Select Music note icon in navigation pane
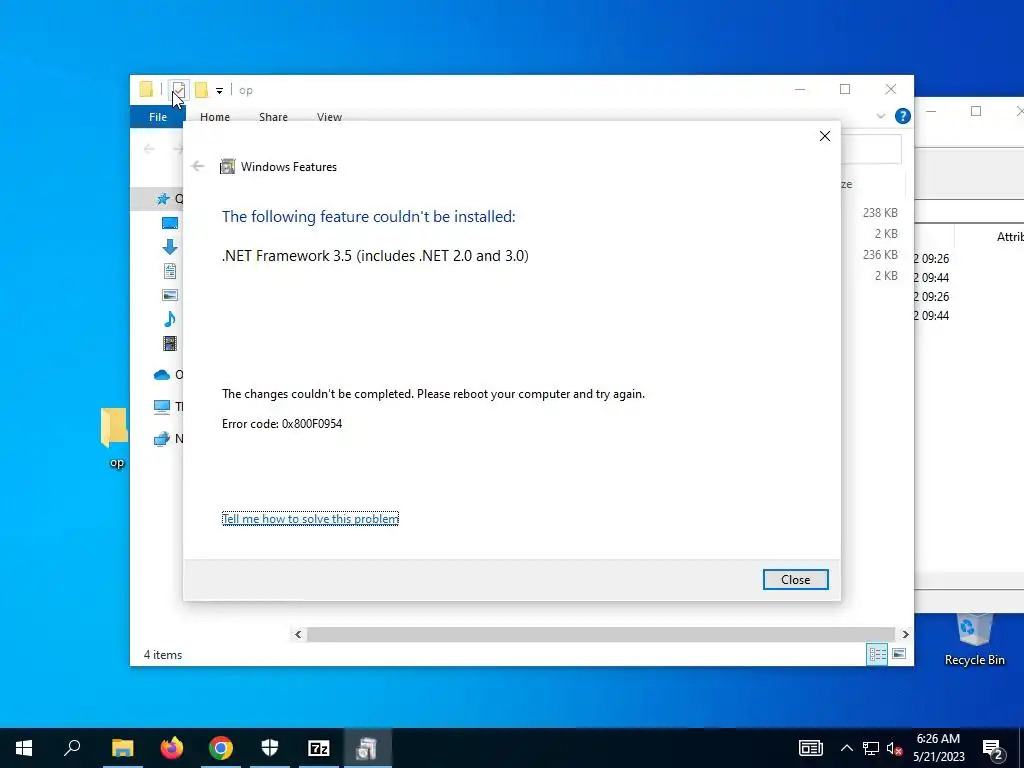Screen dimensions: 1024x768 [x=170, y=319]
